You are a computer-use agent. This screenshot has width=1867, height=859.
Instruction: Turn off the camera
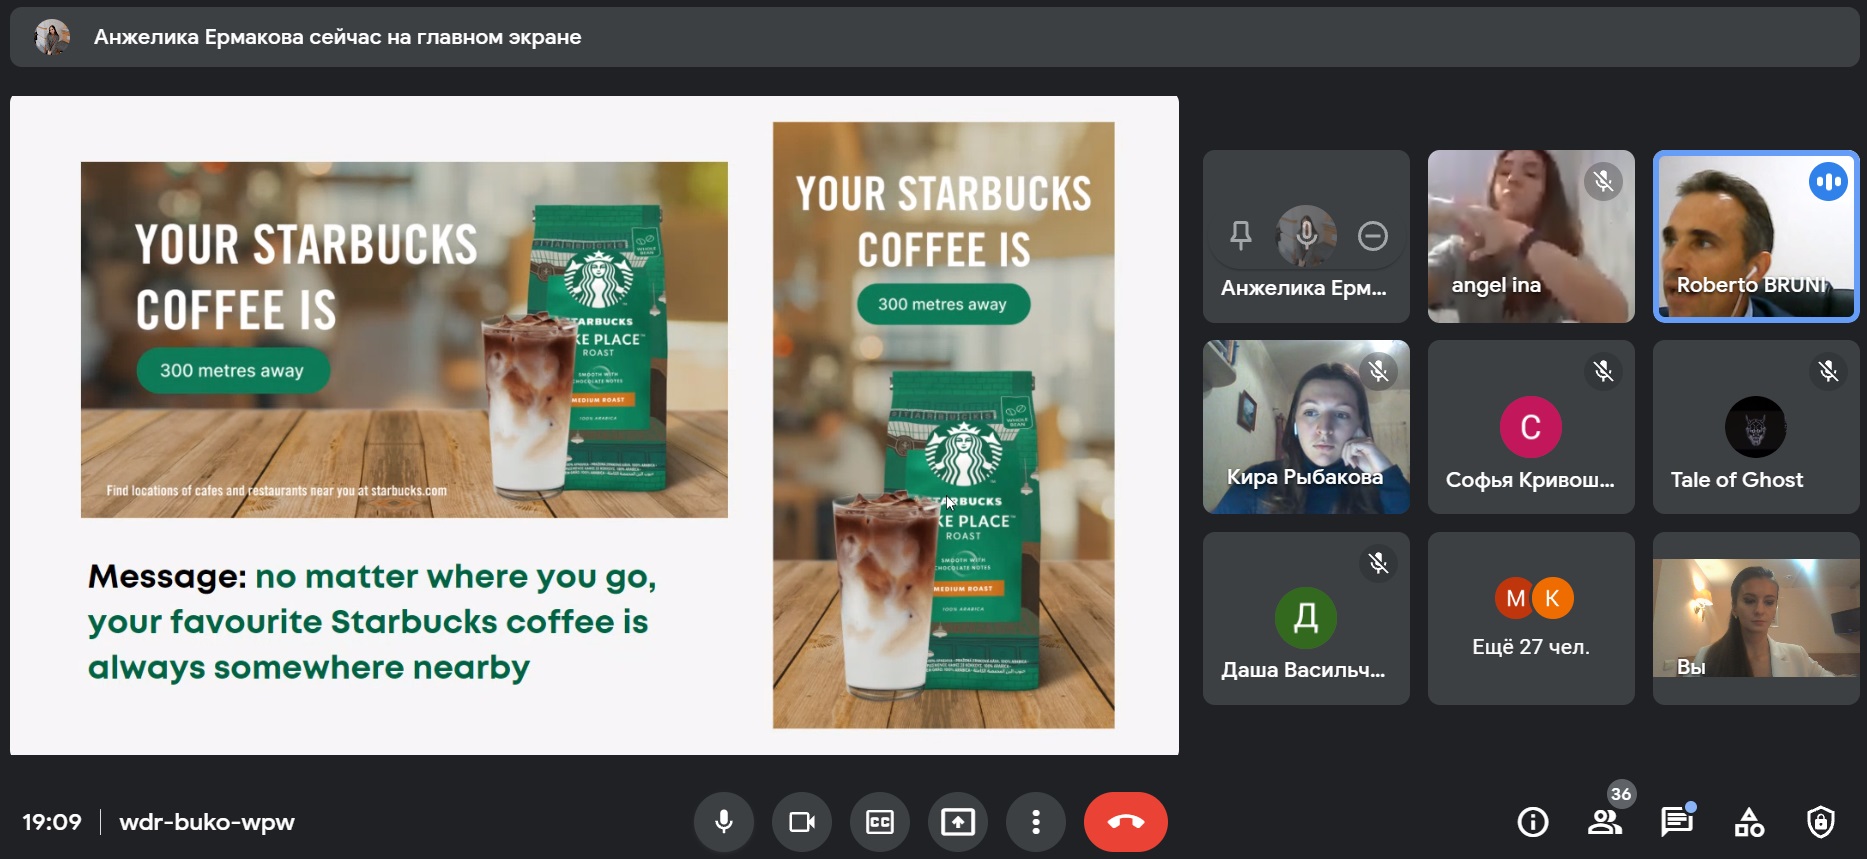point(802,822)
